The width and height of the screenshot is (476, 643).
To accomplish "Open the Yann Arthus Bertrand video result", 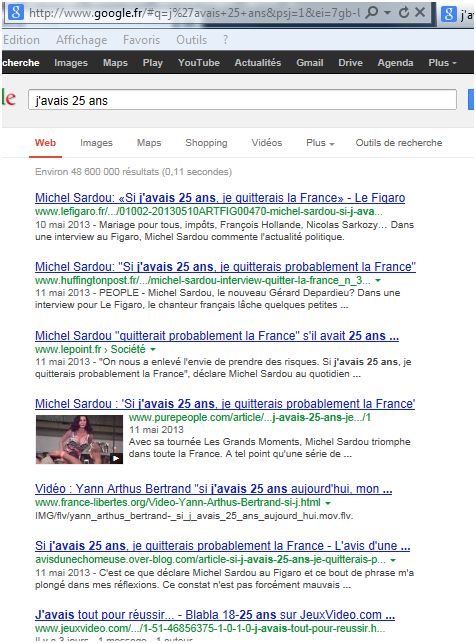I will [x=214, y=489].
